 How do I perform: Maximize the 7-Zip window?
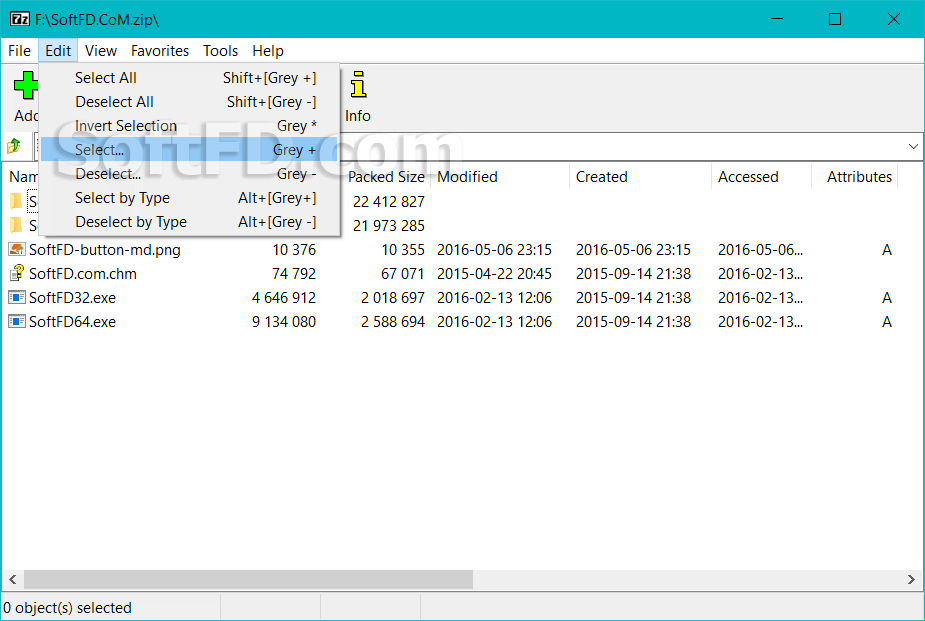click(x=835, y=19)
